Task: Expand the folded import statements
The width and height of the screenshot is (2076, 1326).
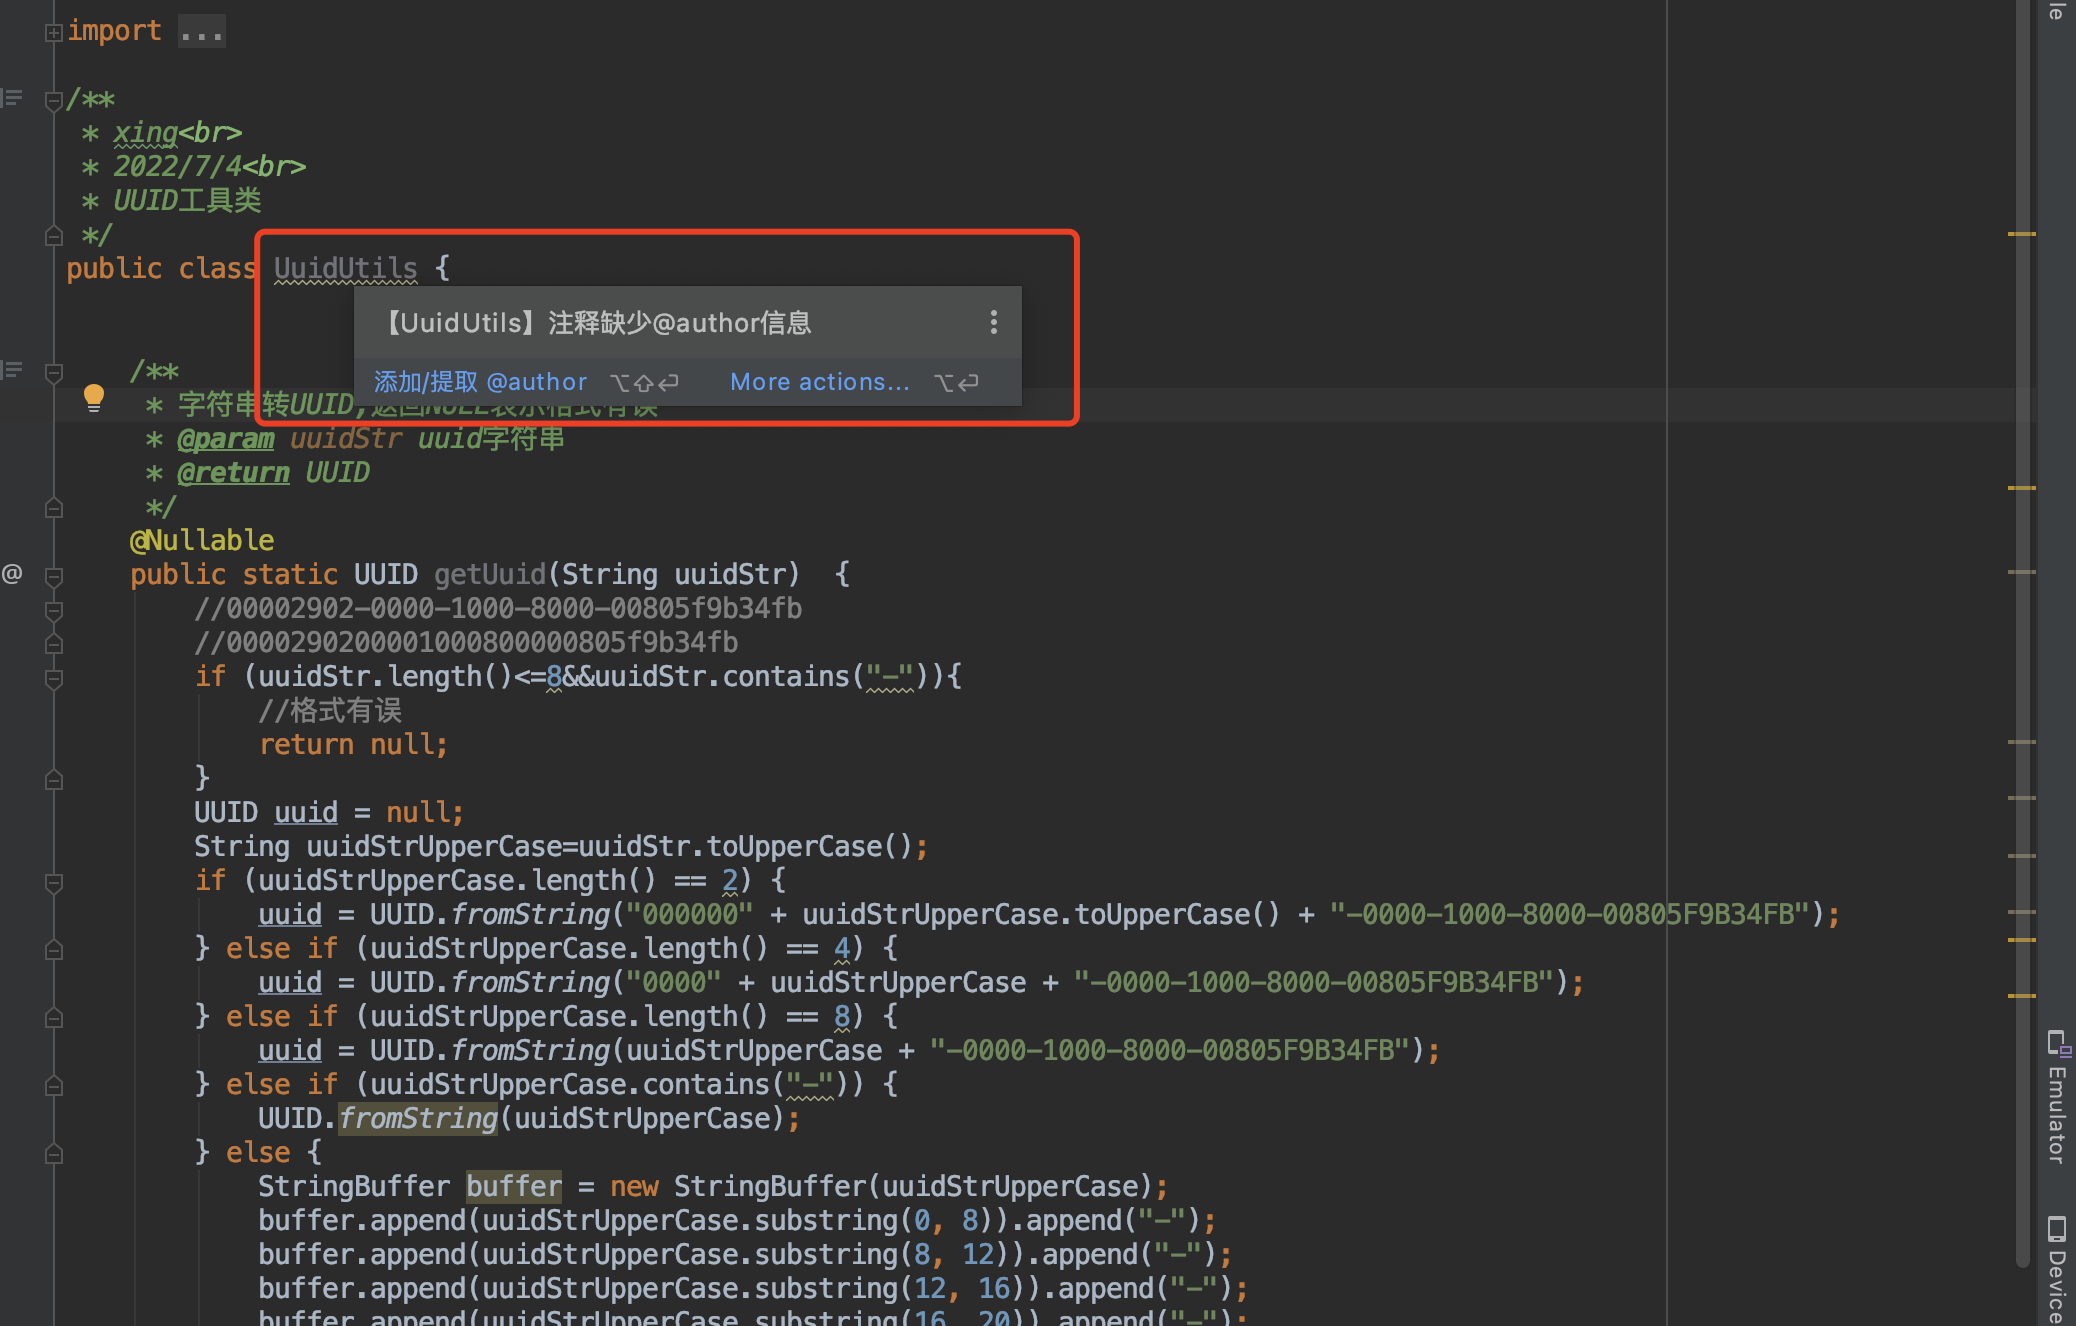Action: (54, 32)
